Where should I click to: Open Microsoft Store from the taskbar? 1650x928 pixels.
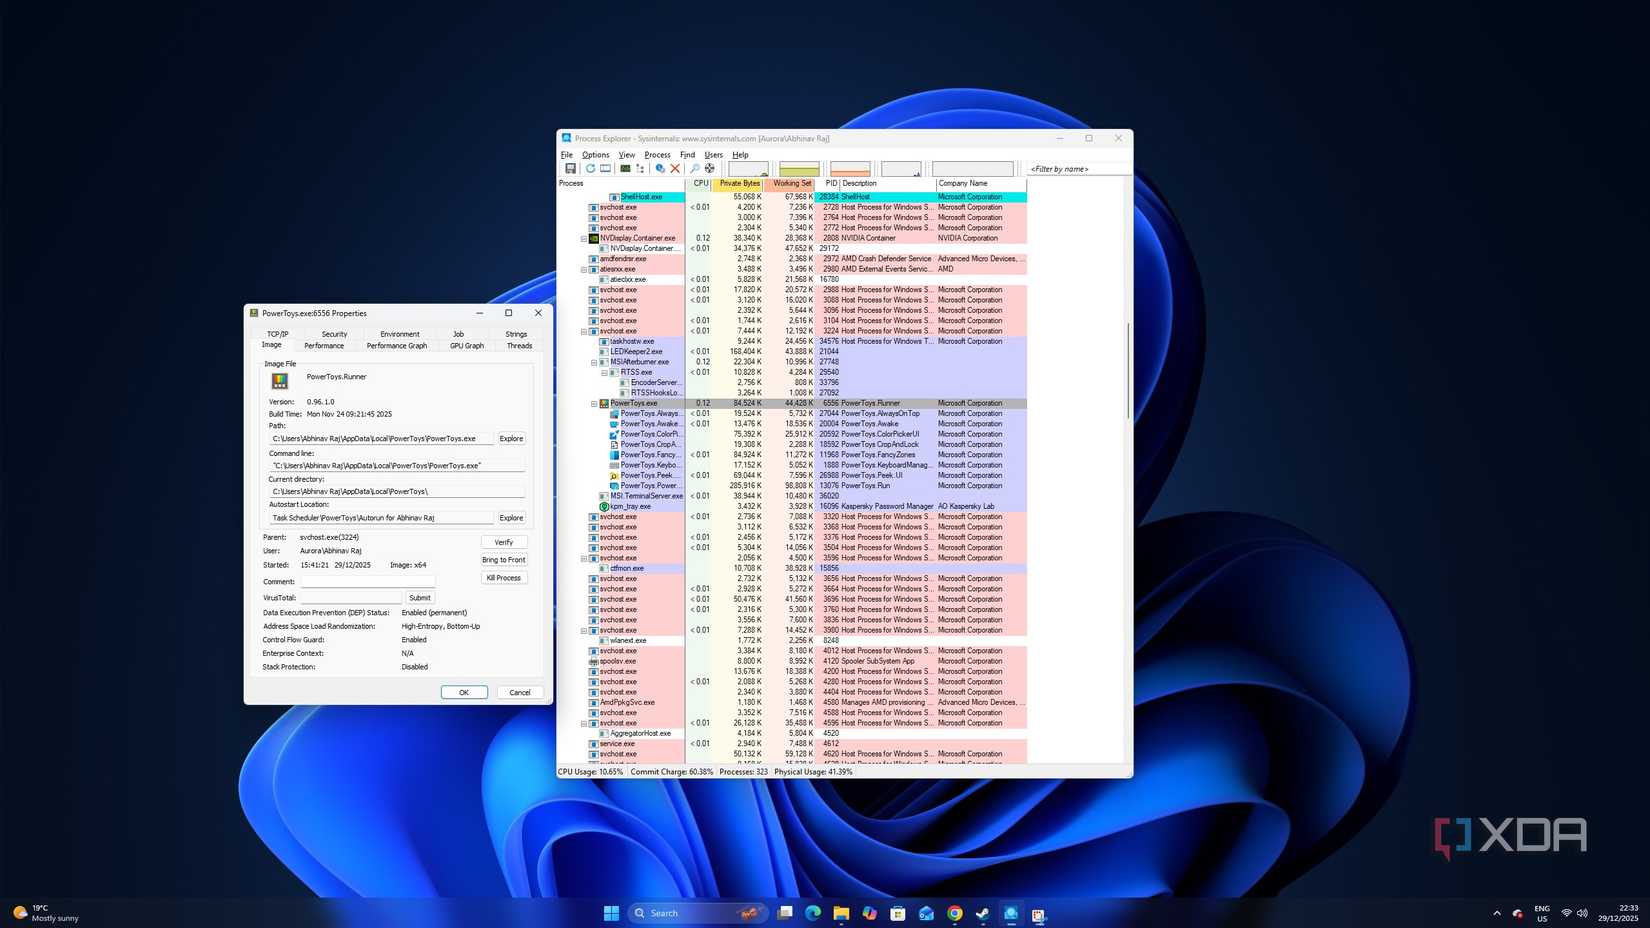(898, 913)
